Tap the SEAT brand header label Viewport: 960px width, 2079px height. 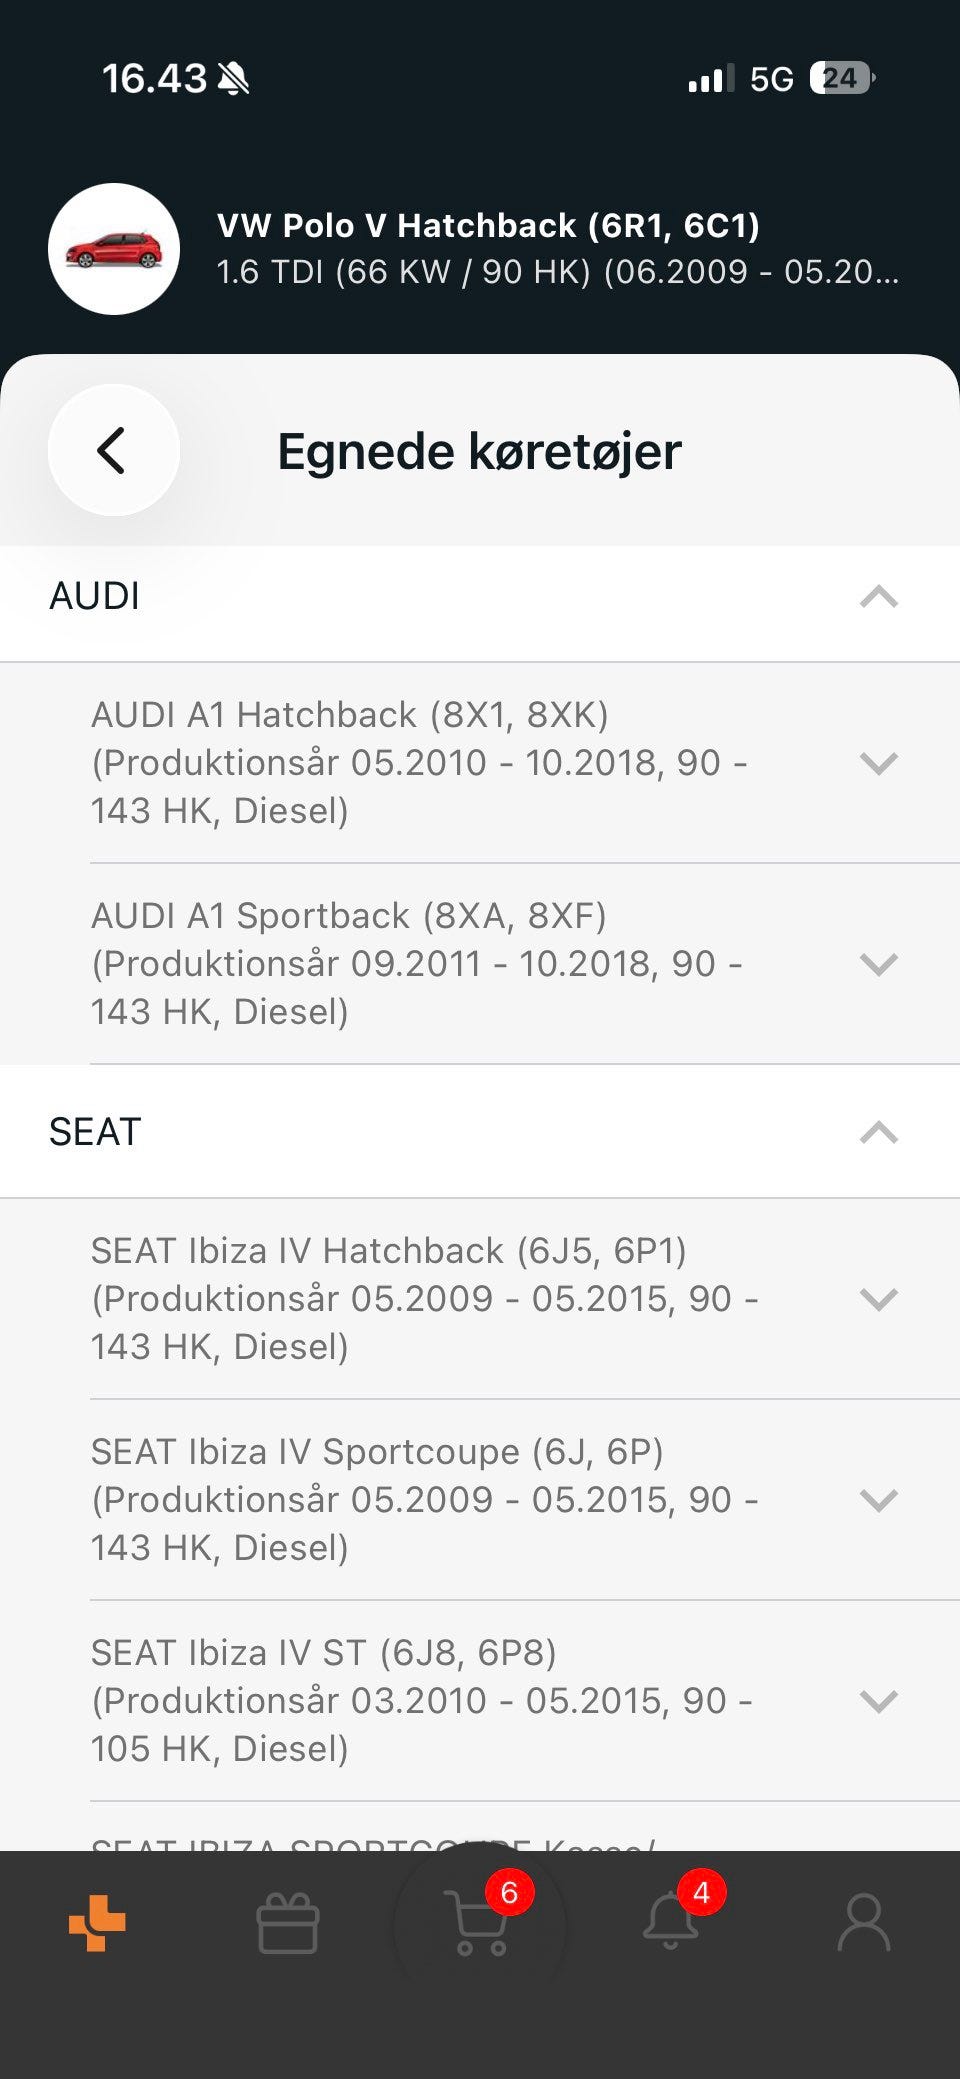(x=95, y=1132)
